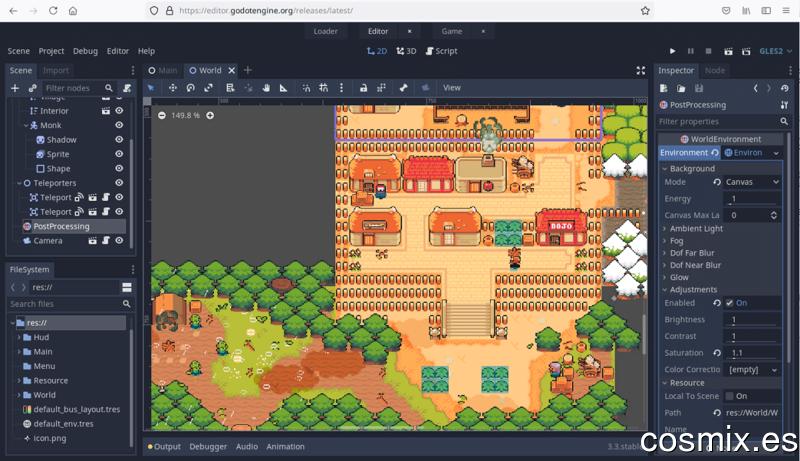Click the Play project button
Screen dimensions: 800x461
click(x=672, y=51)
